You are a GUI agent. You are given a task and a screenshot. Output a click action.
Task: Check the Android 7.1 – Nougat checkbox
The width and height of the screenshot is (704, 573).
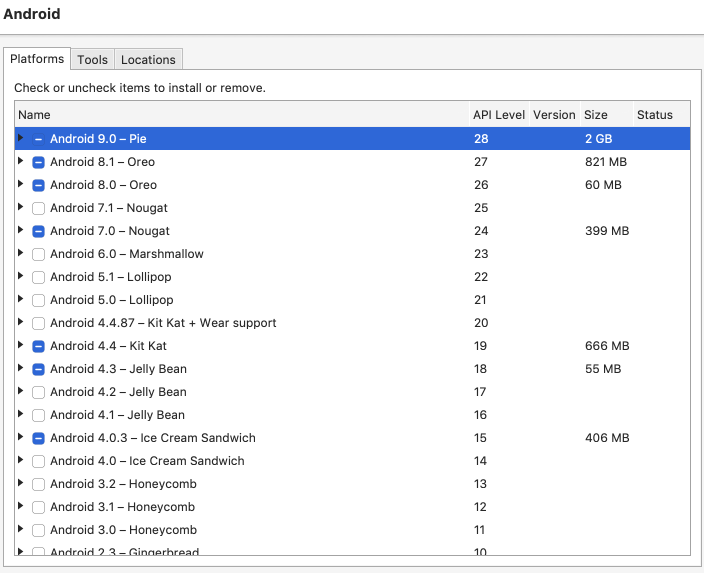[x=39, y=208]
